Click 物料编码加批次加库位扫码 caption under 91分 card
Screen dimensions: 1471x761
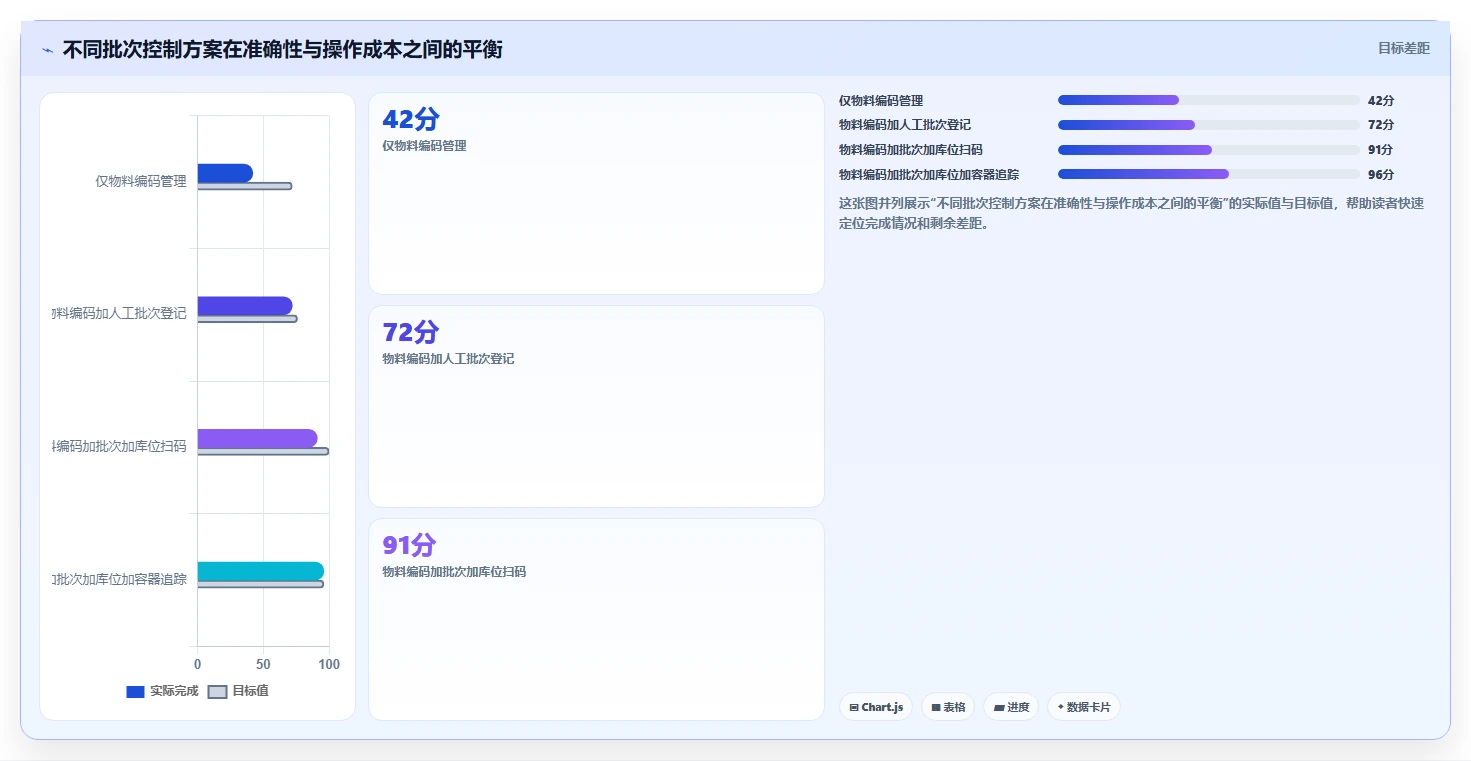(x=454, y=572)
